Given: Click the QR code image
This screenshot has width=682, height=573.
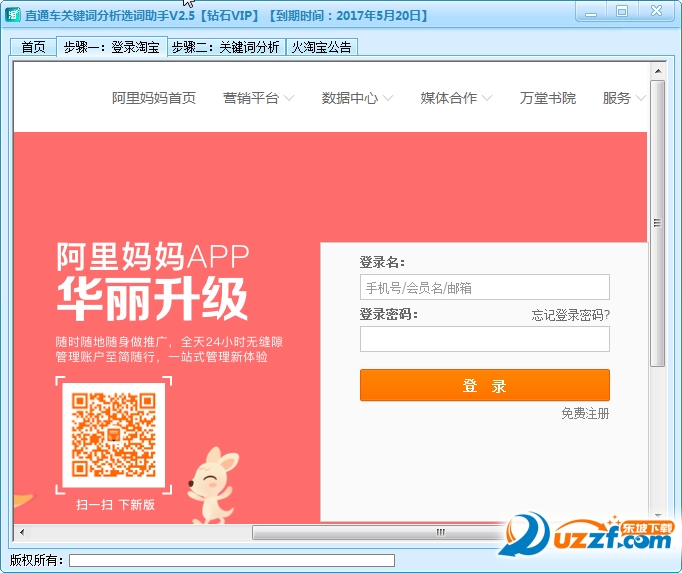Looking at the screenshot, I should click(114, 435).
